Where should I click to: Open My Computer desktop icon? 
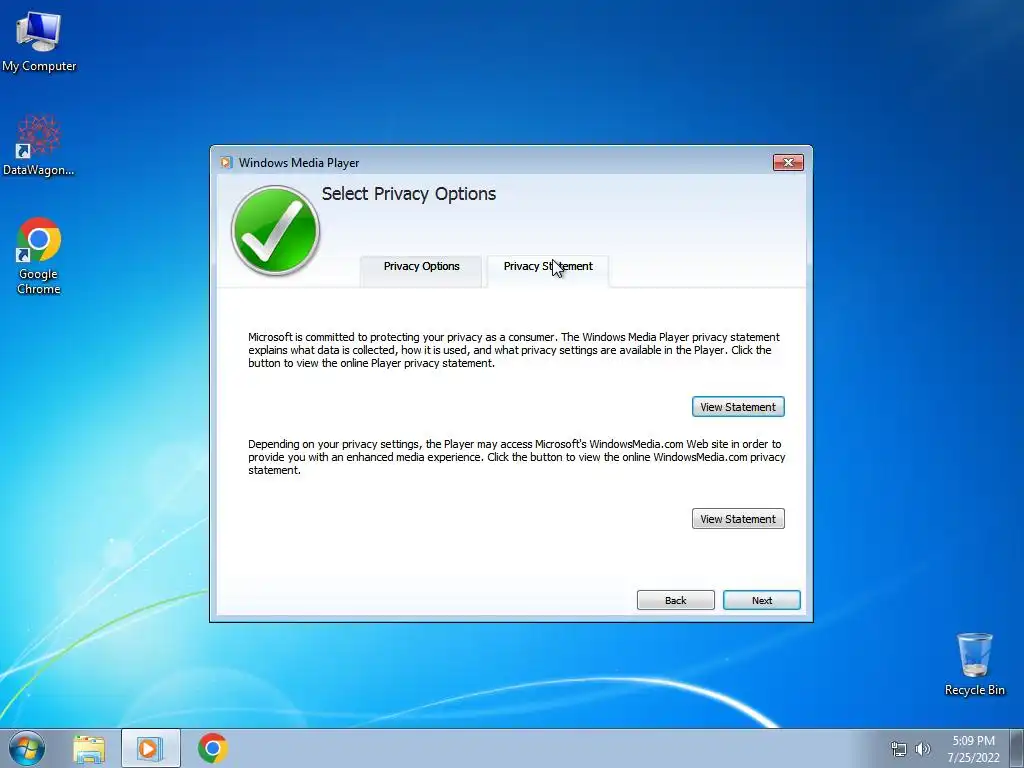point(39,42)
